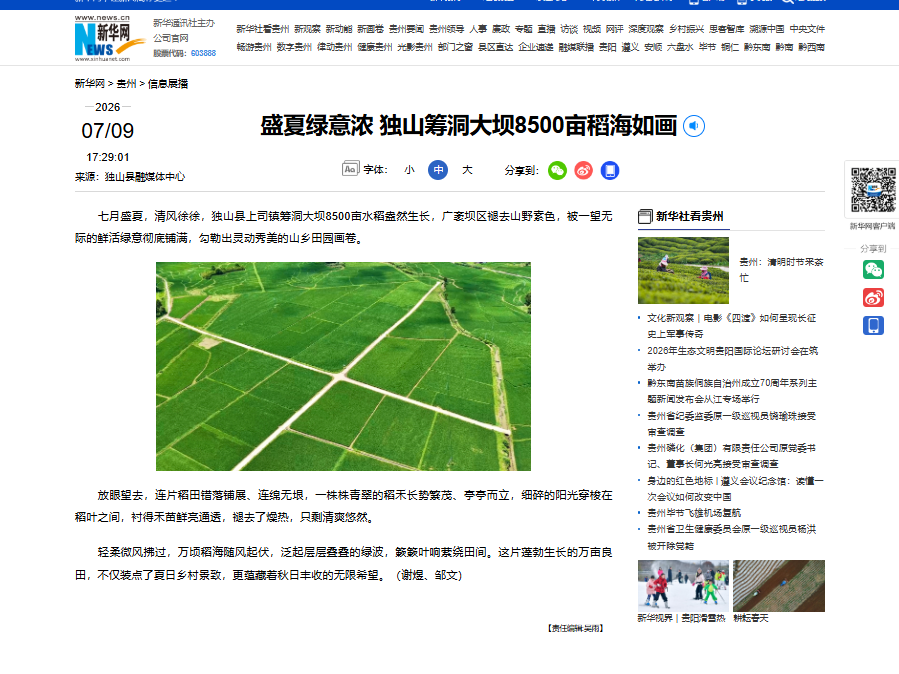Open the 思客智库 navigation item

click(x=726, y=29)
